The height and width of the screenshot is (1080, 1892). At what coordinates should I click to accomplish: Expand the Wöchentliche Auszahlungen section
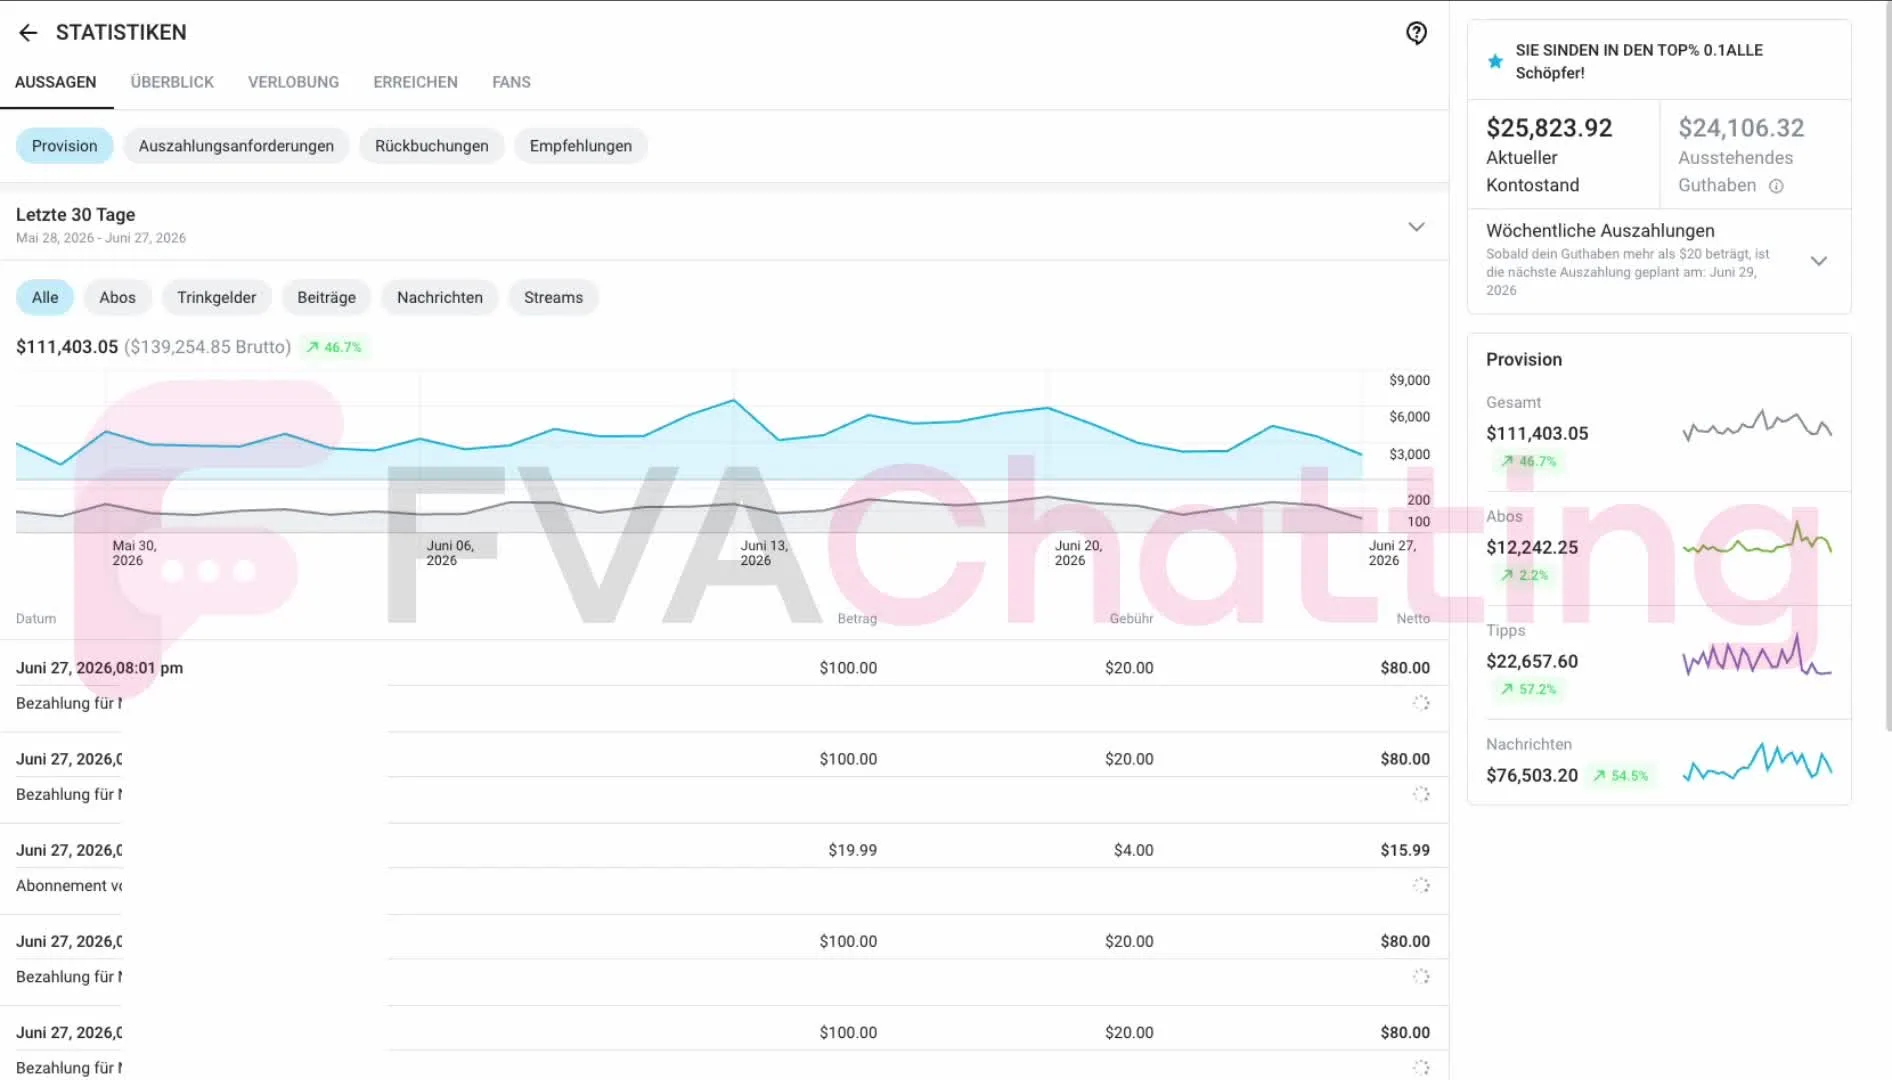click(1819, 261)
